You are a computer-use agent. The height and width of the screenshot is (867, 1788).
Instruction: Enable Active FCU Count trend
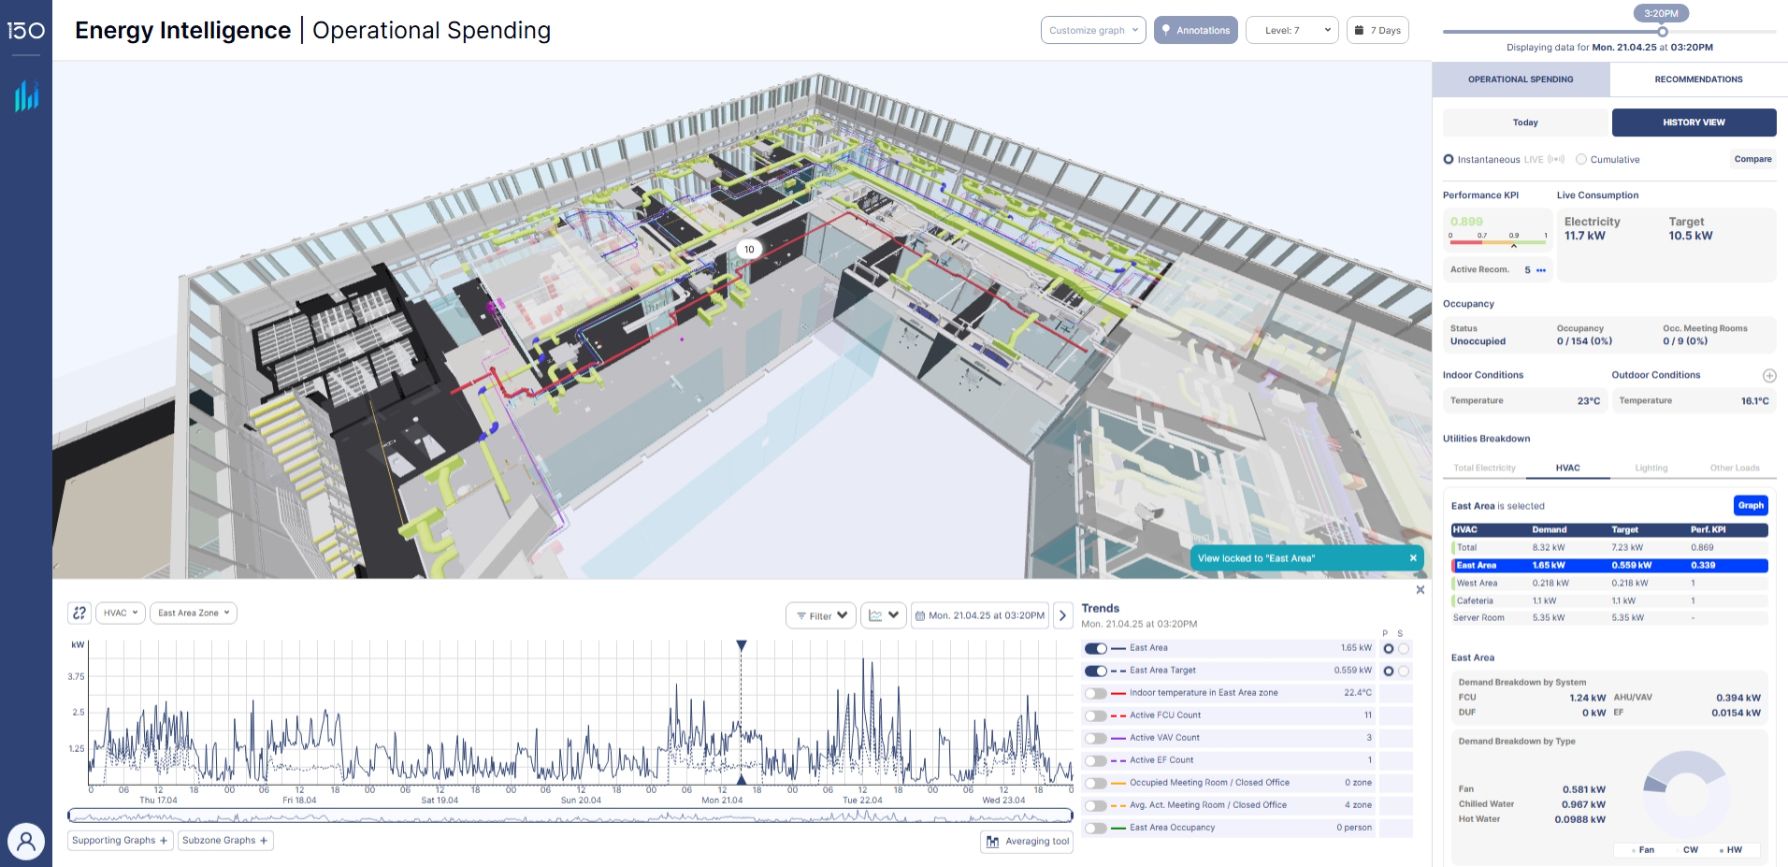[x=1095, y=716]
